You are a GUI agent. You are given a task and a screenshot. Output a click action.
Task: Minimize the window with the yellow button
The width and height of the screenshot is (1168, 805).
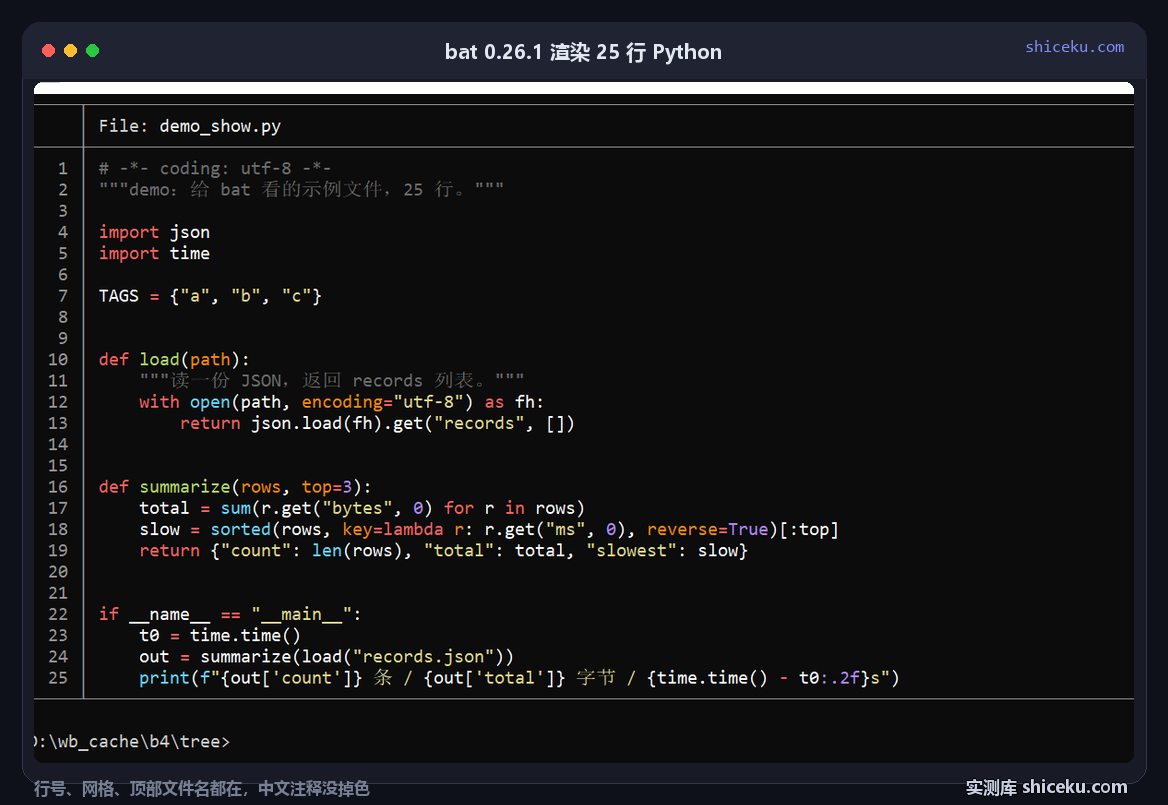pos(71,51)
